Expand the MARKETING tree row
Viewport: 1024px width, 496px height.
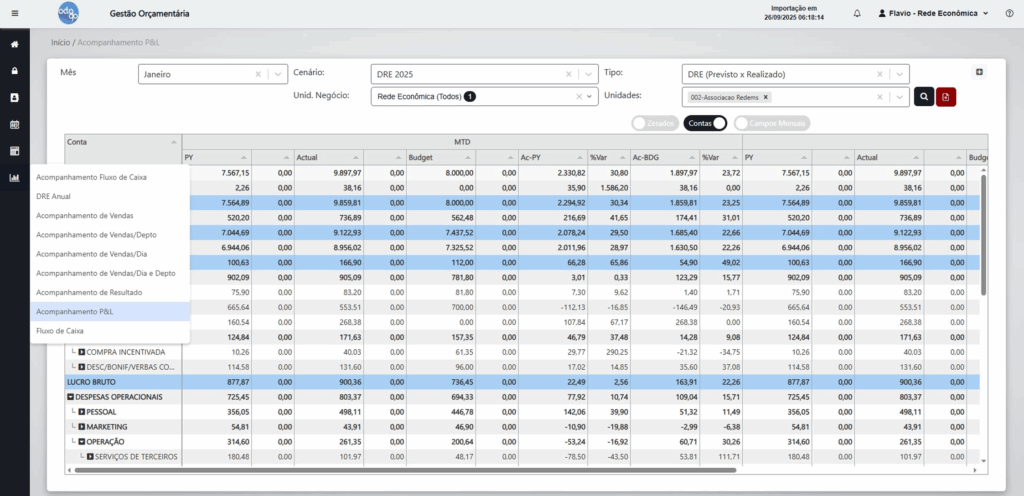82,427
